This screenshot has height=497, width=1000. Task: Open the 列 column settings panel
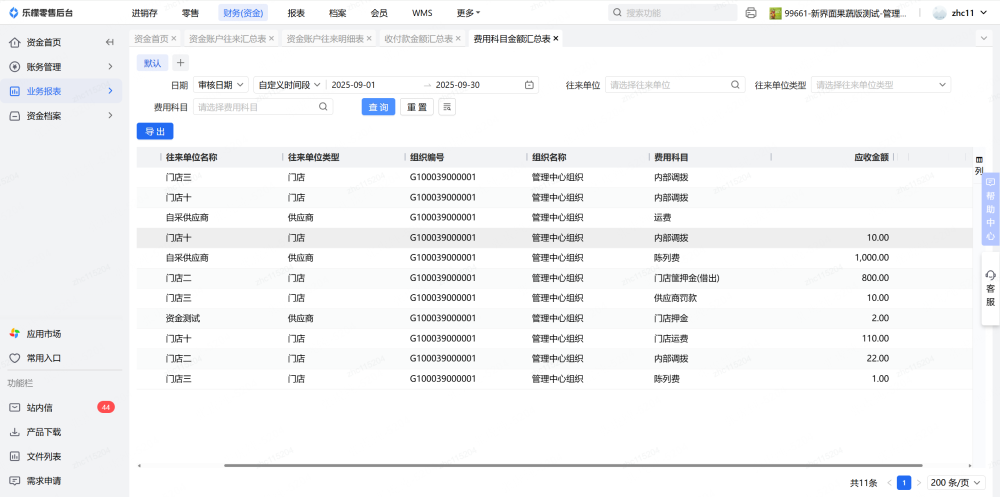point(979,166)
